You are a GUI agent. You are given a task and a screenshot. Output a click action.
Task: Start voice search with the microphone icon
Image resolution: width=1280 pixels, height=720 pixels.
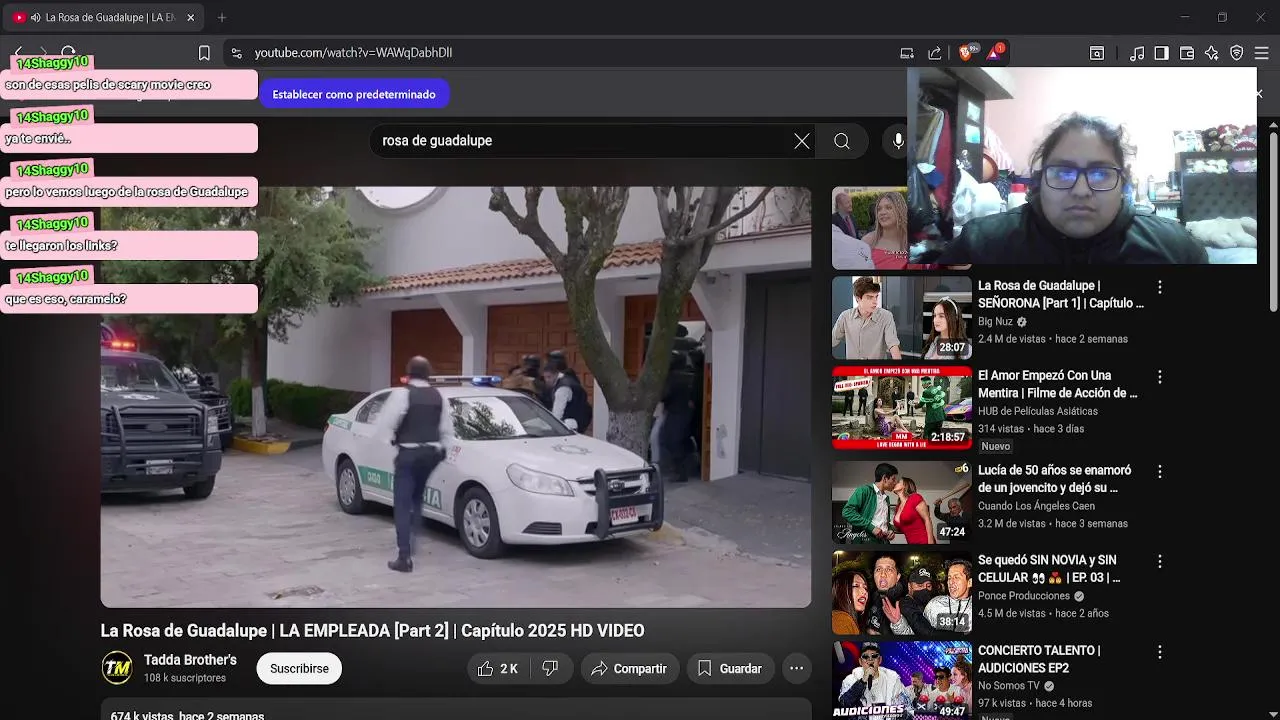click(897, 141)
